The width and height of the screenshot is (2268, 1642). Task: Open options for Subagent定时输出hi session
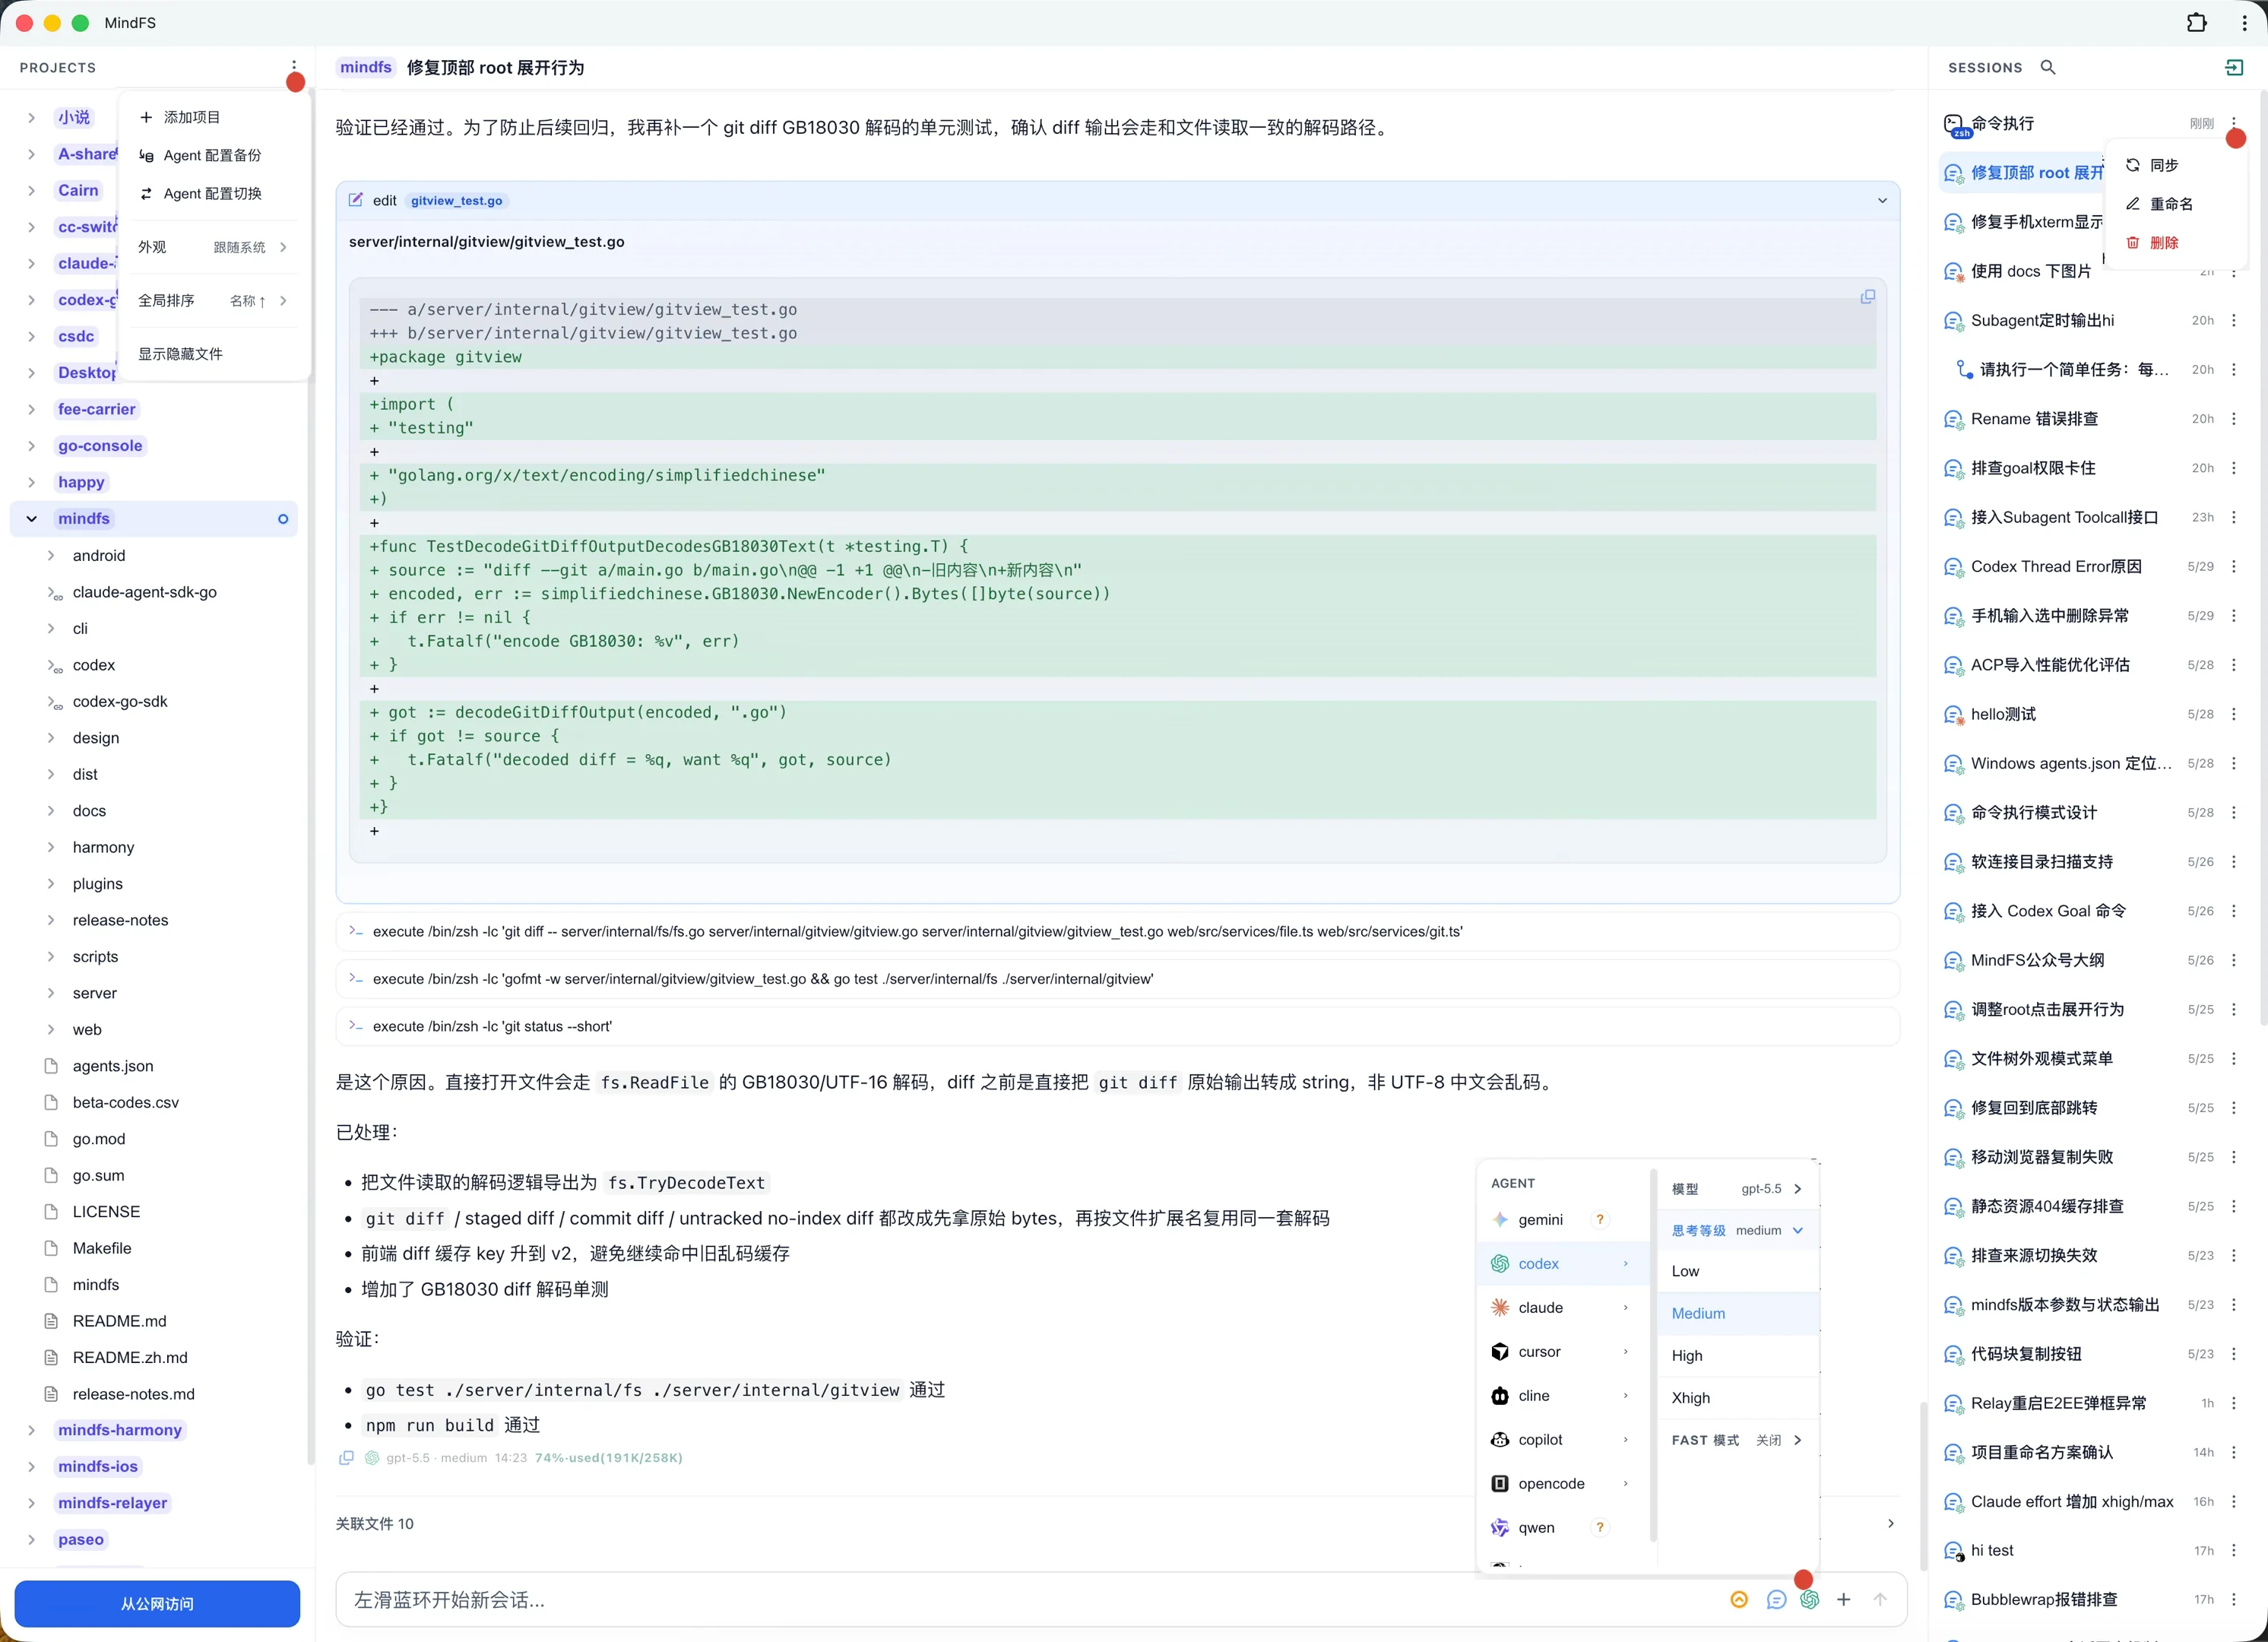click(2233, 320)
